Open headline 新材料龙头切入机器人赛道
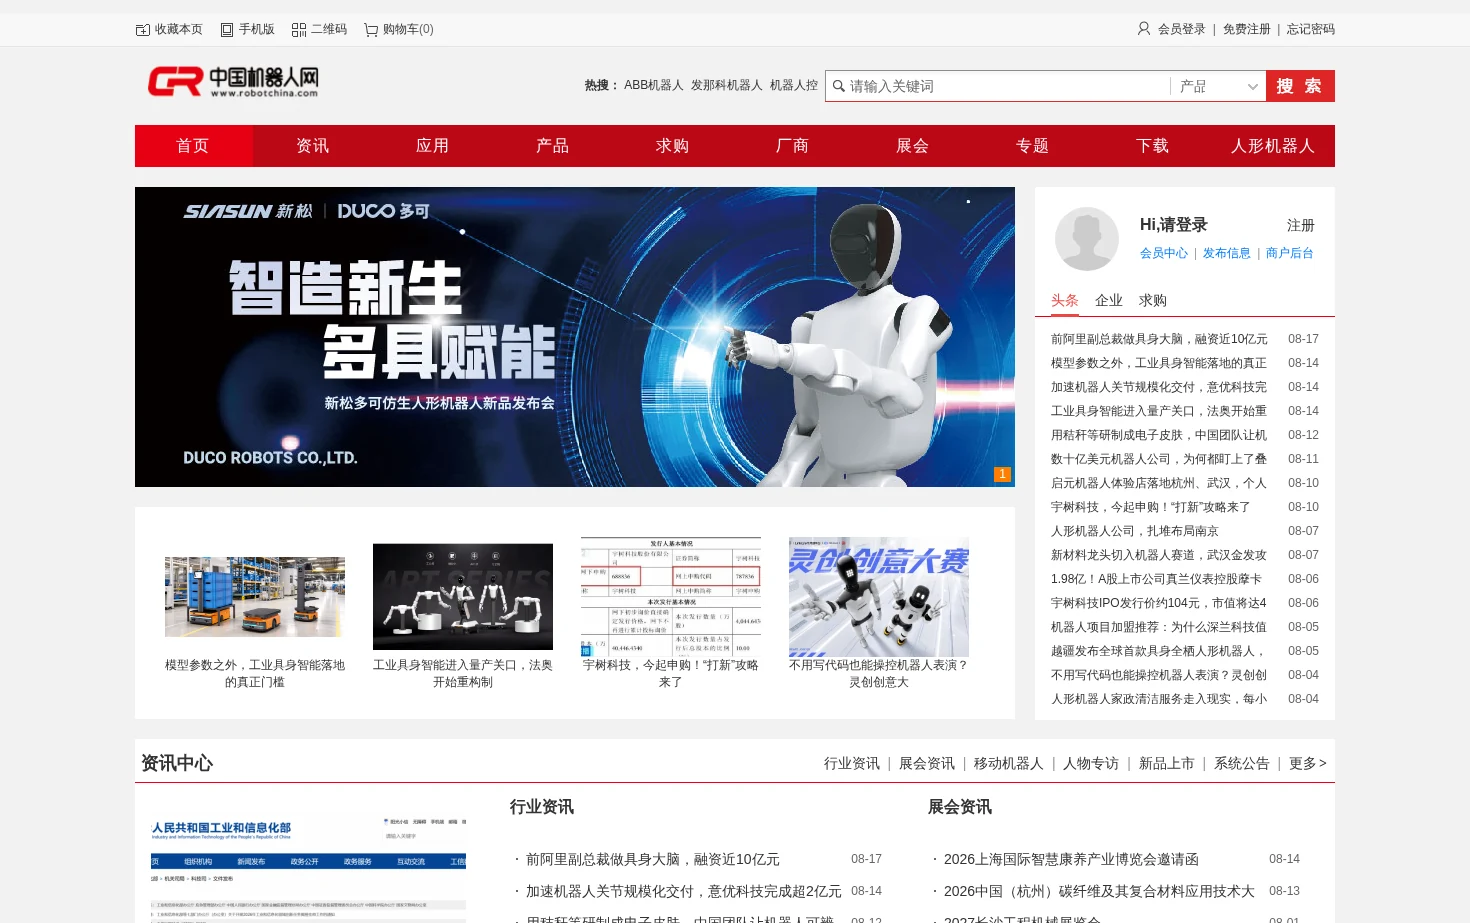This screenshot has height=923, width=1470. point(1159,556)
